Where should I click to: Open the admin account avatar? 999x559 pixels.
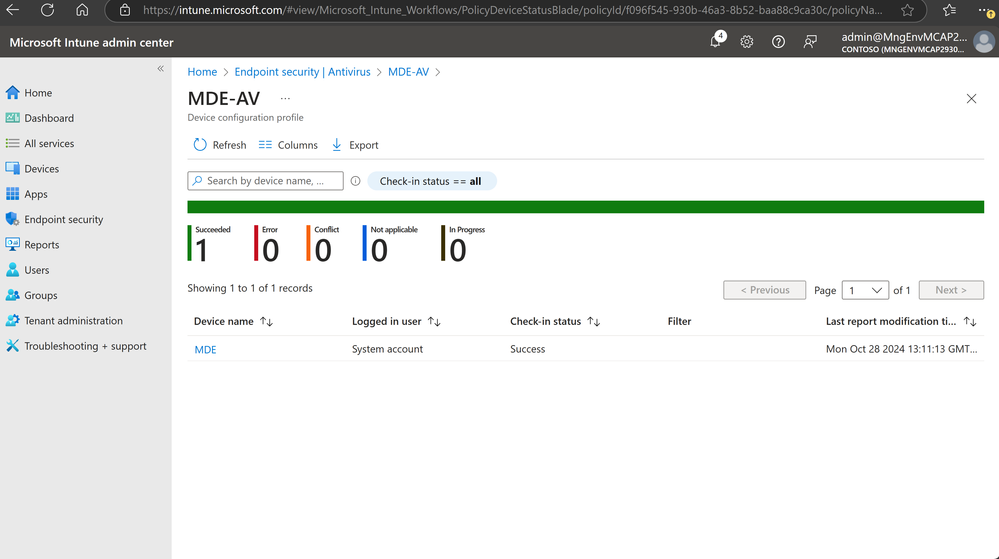coord(984,42)
